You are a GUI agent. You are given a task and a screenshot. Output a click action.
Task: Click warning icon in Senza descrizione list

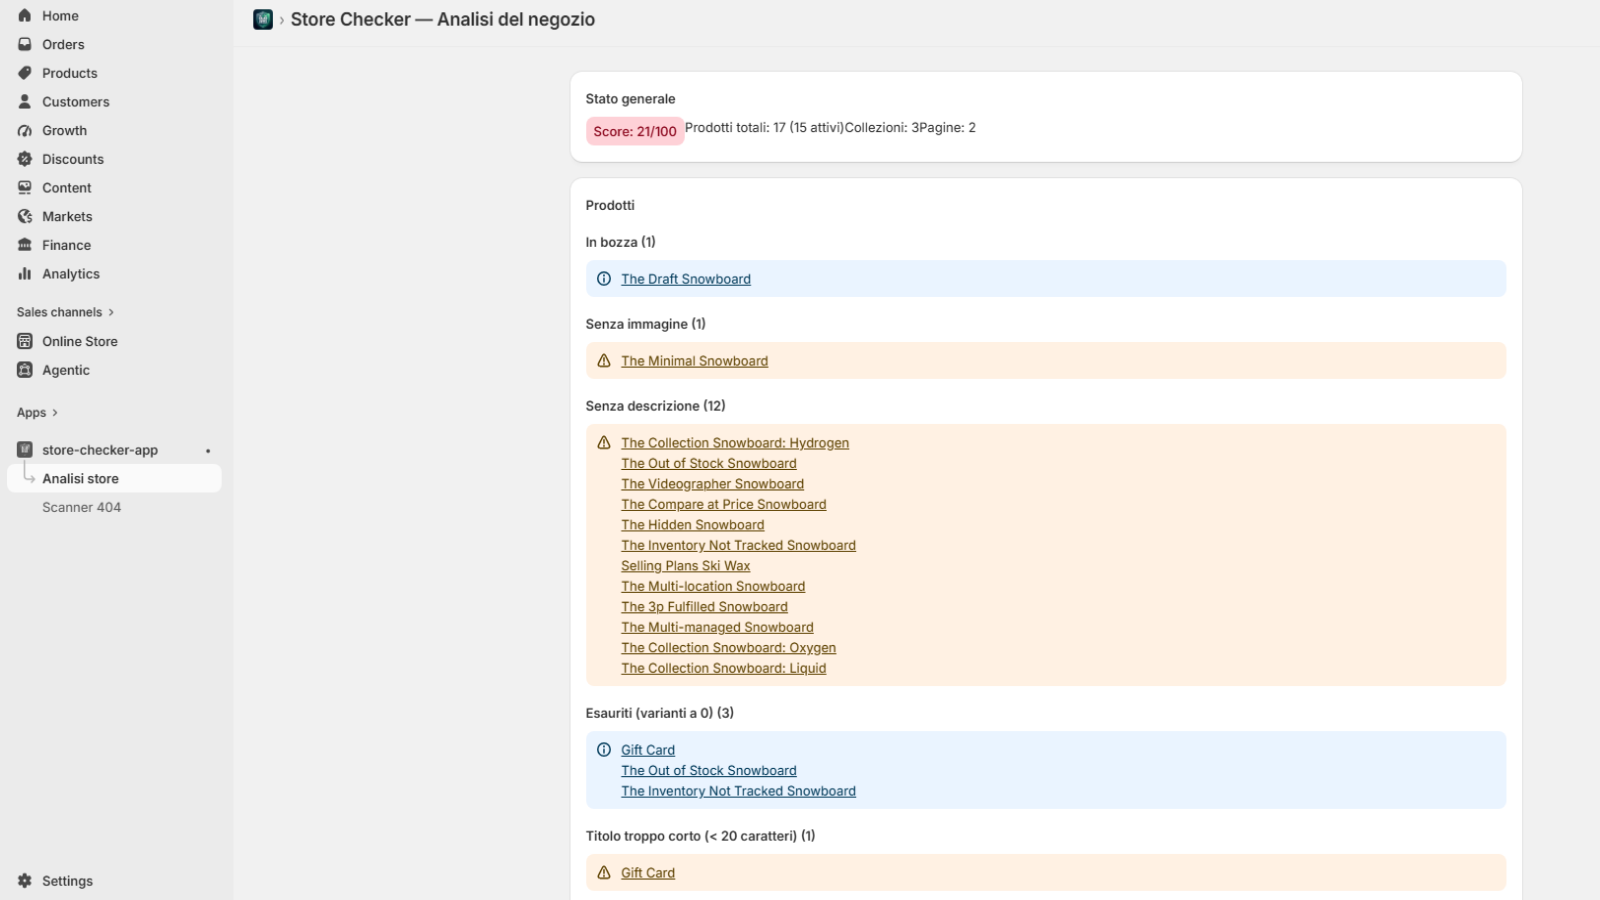click(604, 443)
